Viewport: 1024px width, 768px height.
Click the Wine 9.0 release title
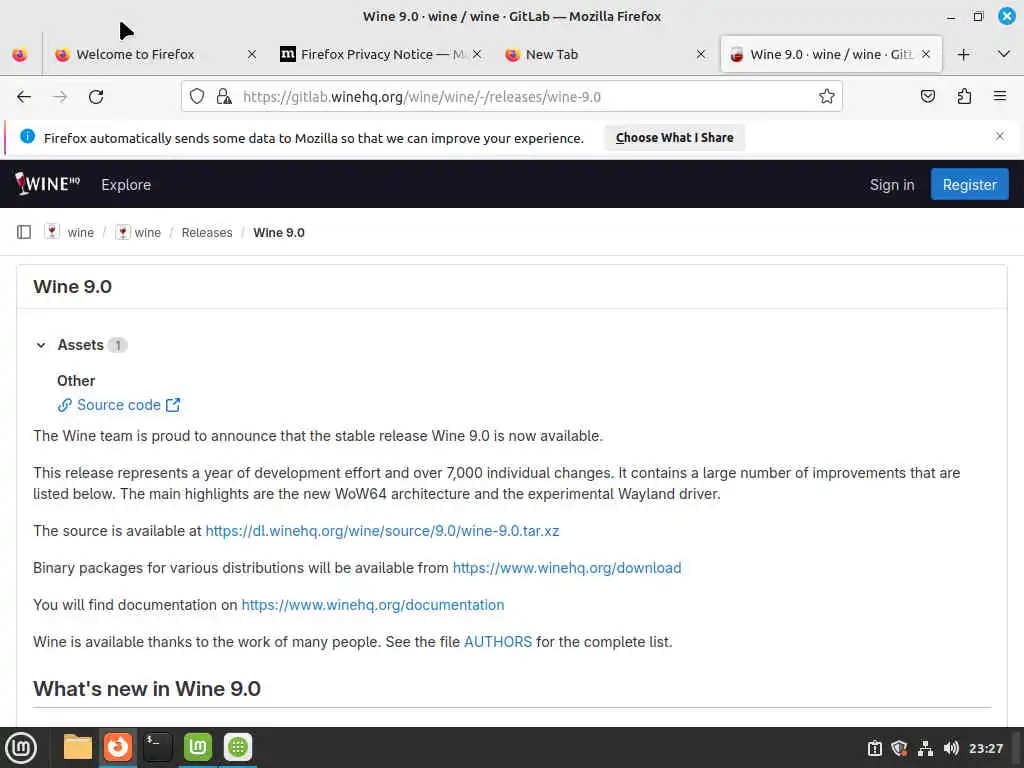tap(72, 287)
